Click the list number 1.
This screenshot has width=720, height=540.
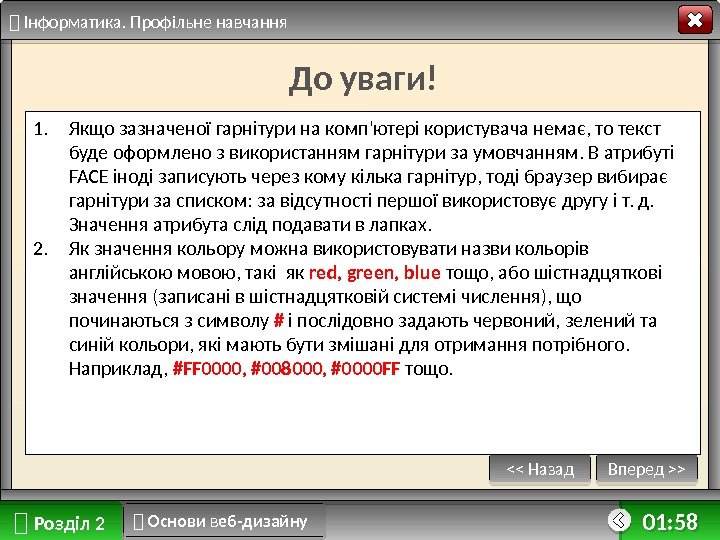(x=41, y=129)
